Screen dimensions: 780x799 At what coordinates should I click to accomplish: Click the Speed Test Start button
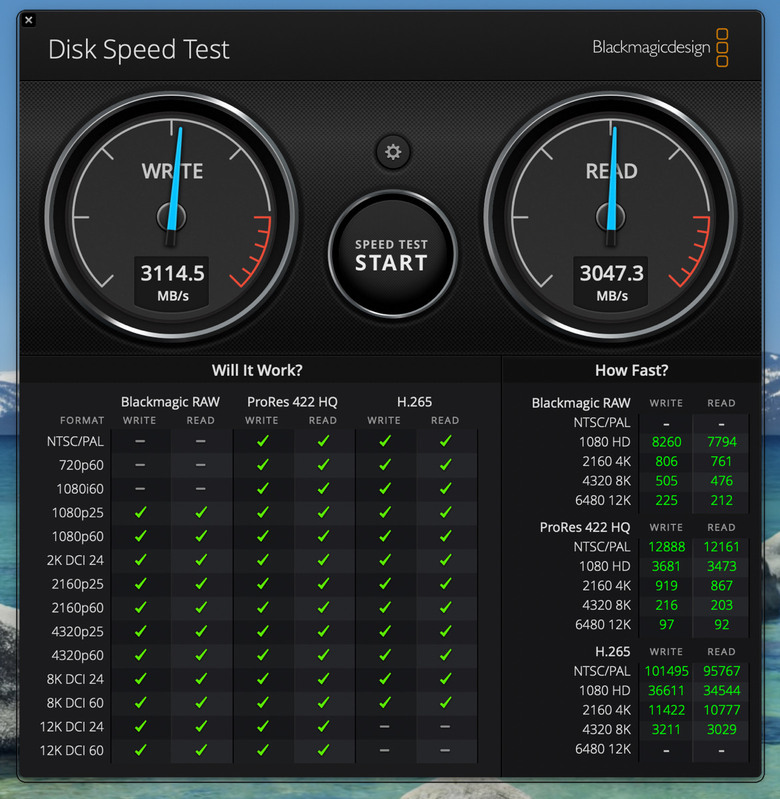click(392, 254)
